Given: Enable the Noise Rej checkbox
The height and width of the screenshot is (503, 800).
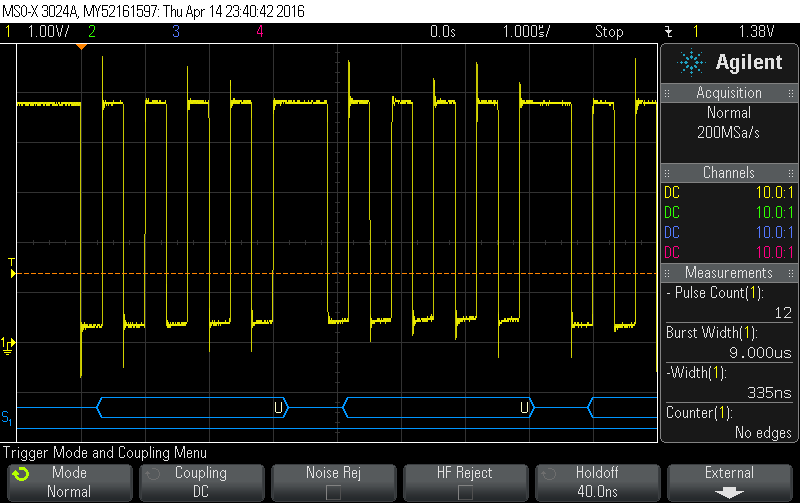Looking at the screenshot, I should point(333,492).
